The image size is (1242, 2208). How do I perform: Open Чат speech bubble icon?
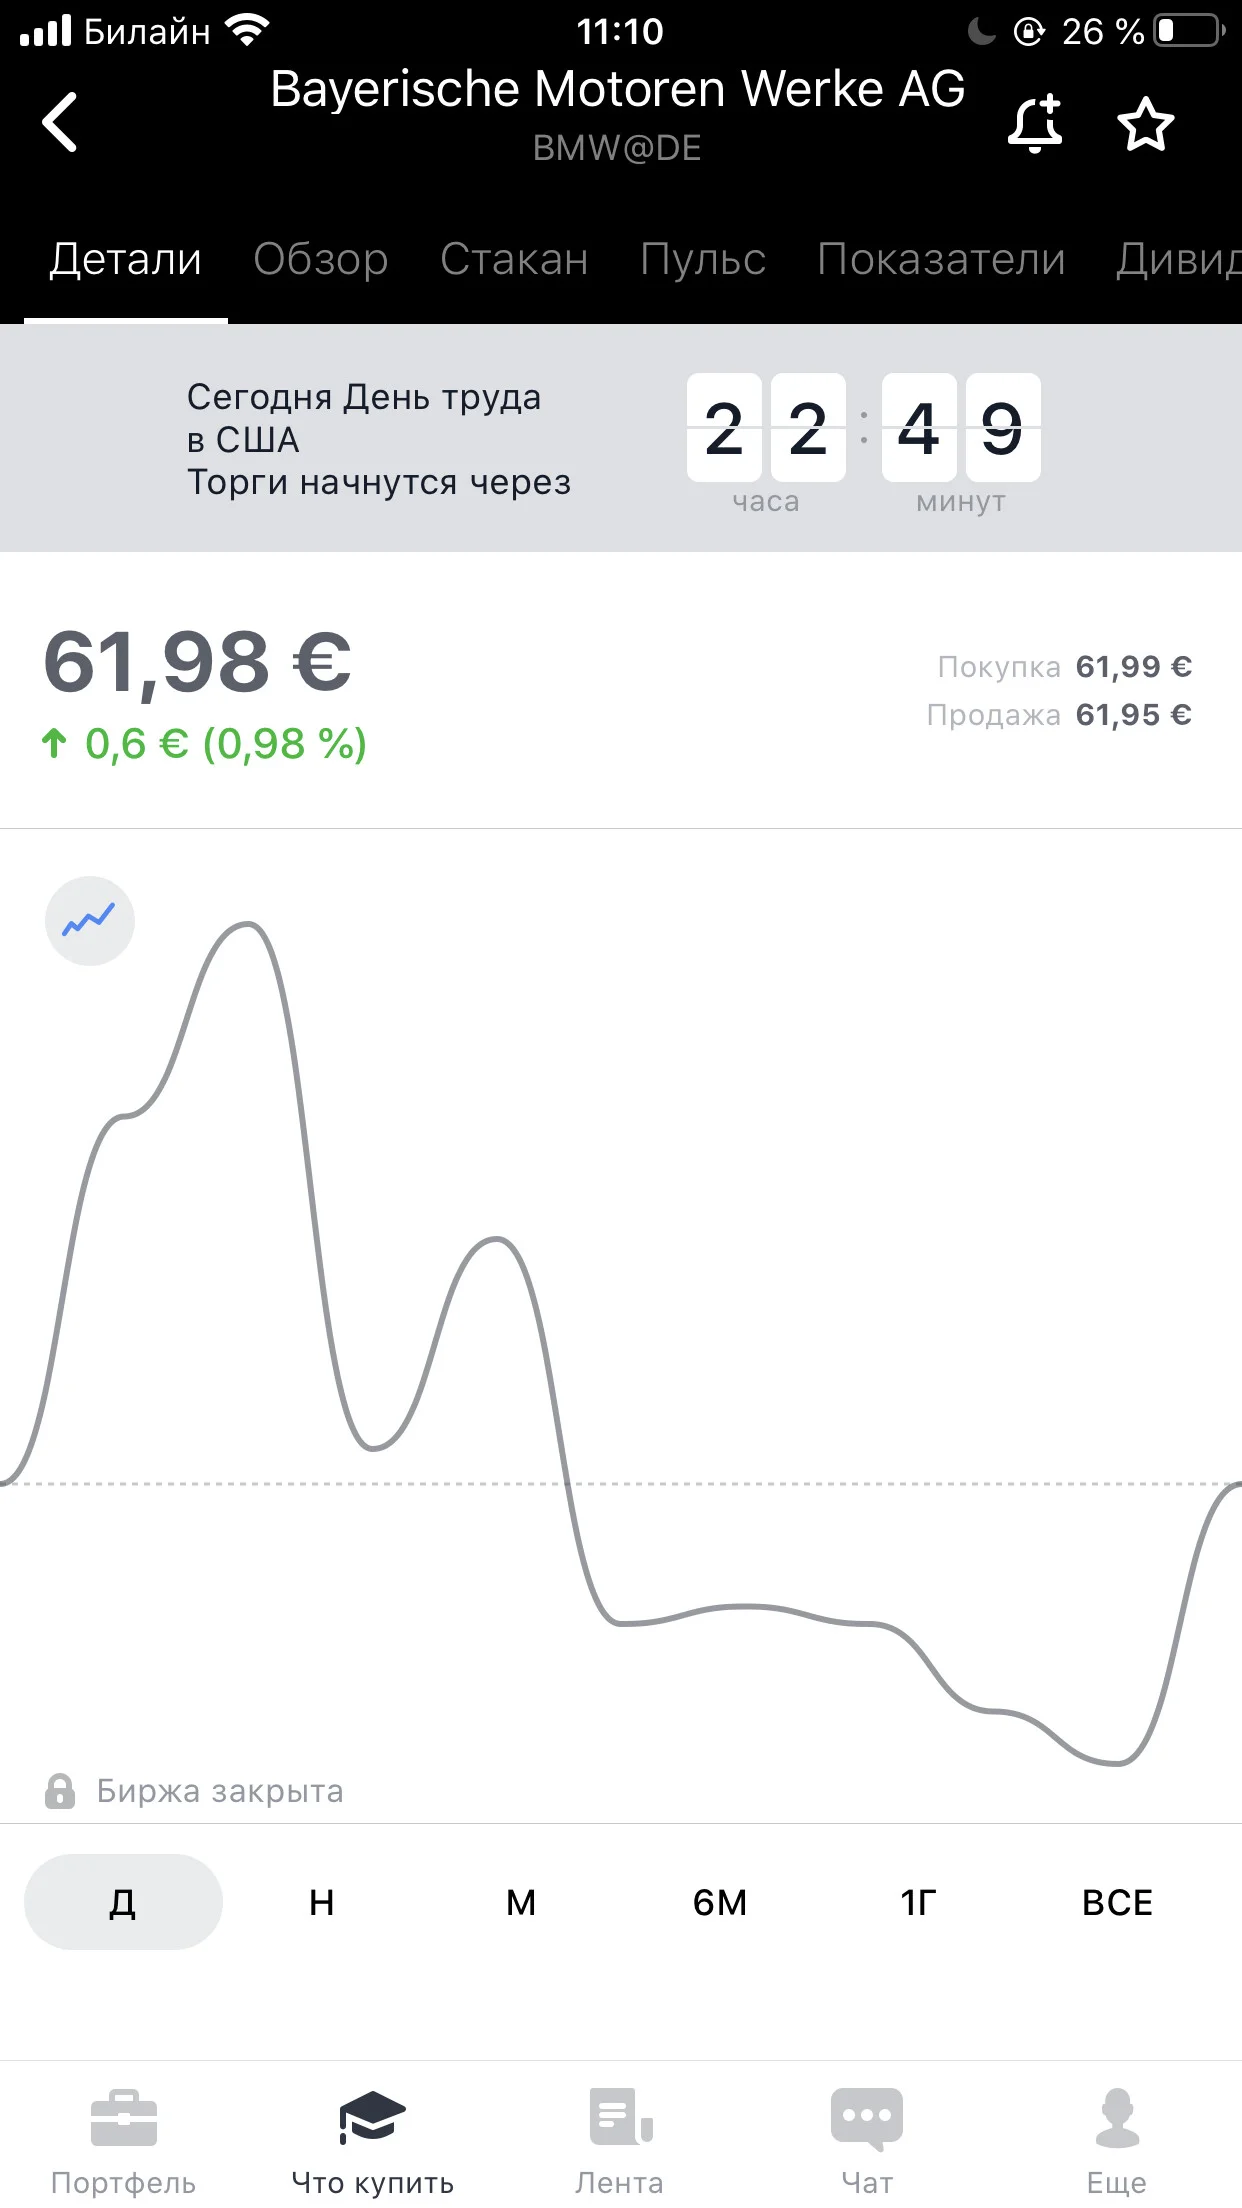pos(867,2118)
